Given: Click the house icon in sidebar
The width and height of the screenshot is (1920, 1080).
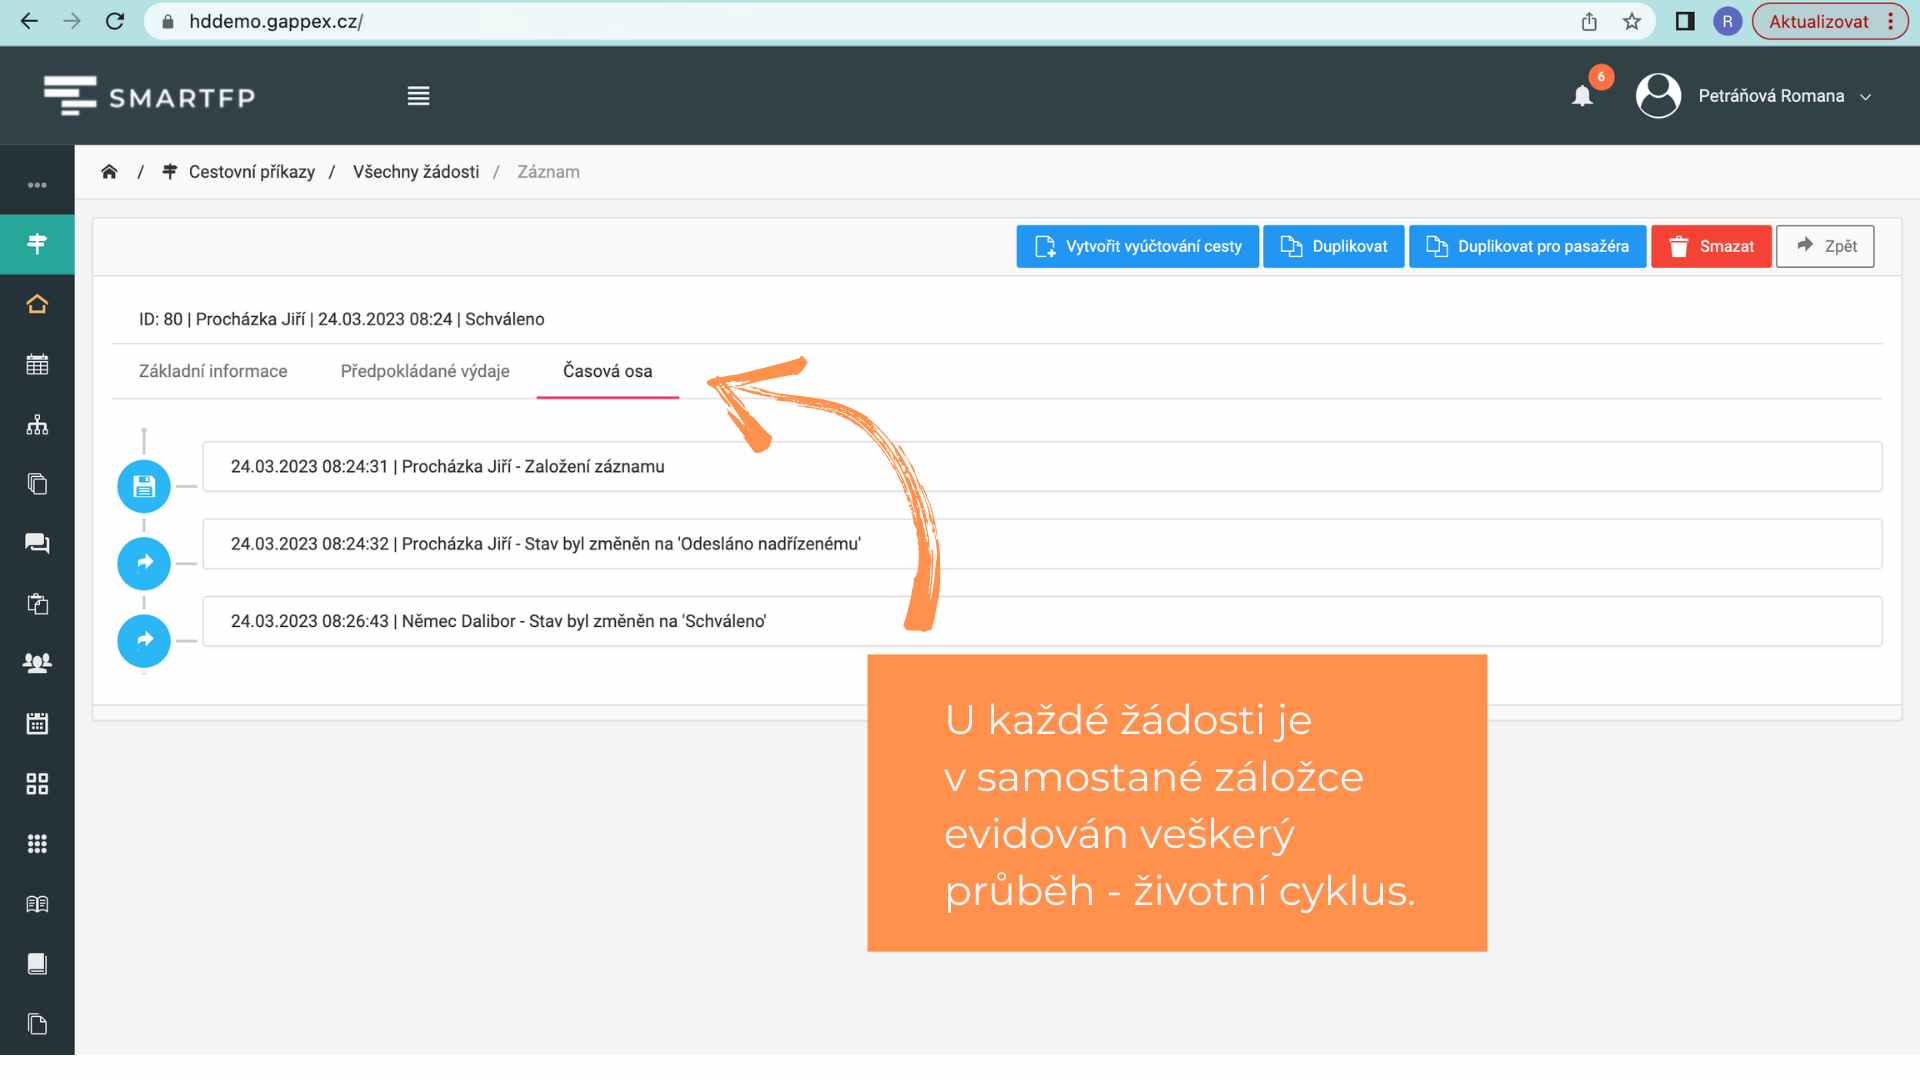Looking at the screenshot, I should 37,304.
